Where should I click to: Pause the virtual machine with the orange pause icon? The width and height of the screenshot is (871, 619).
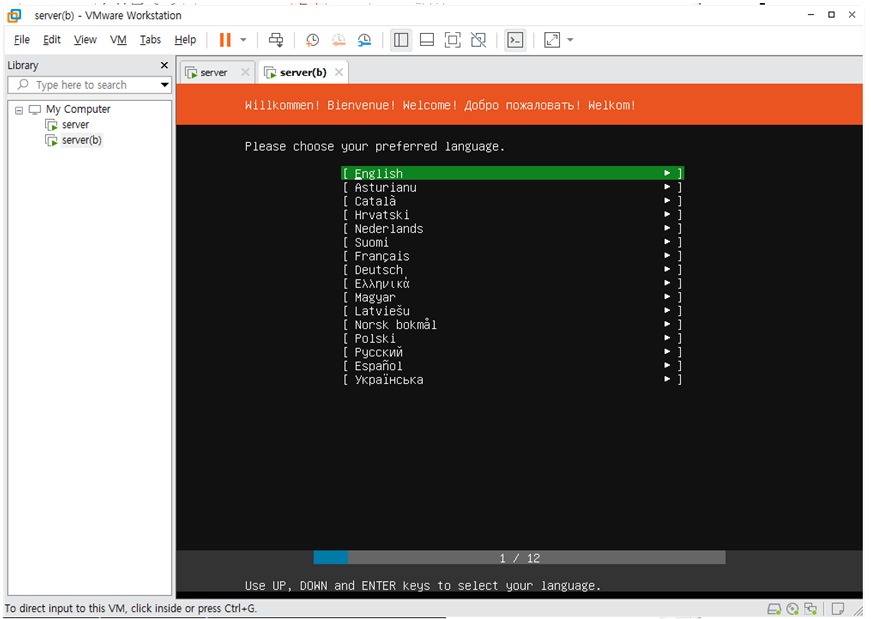tap(225, 39)
